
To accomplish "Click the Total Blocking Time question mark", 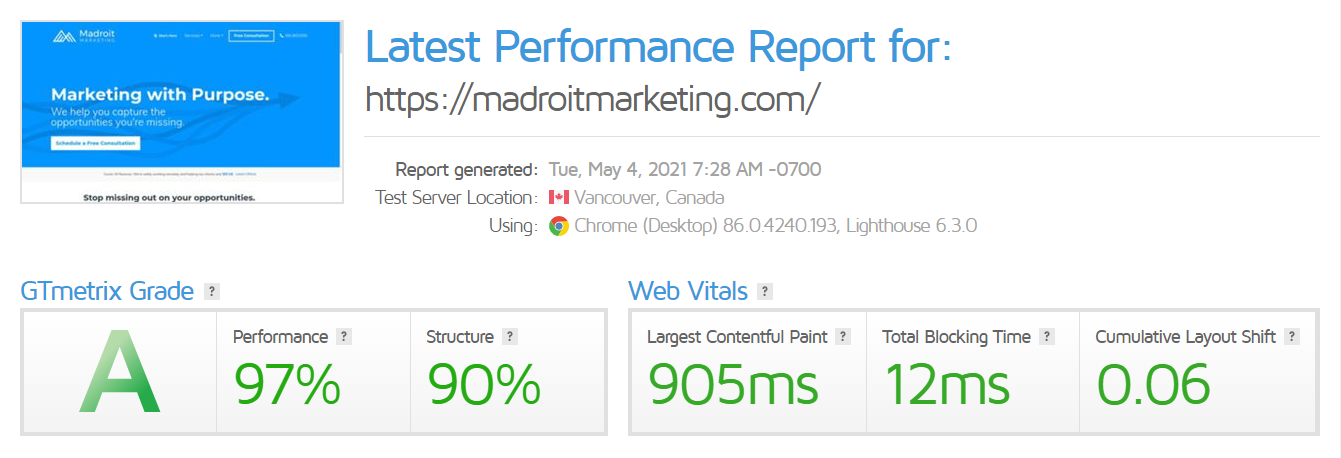I will coord(1046,337).
